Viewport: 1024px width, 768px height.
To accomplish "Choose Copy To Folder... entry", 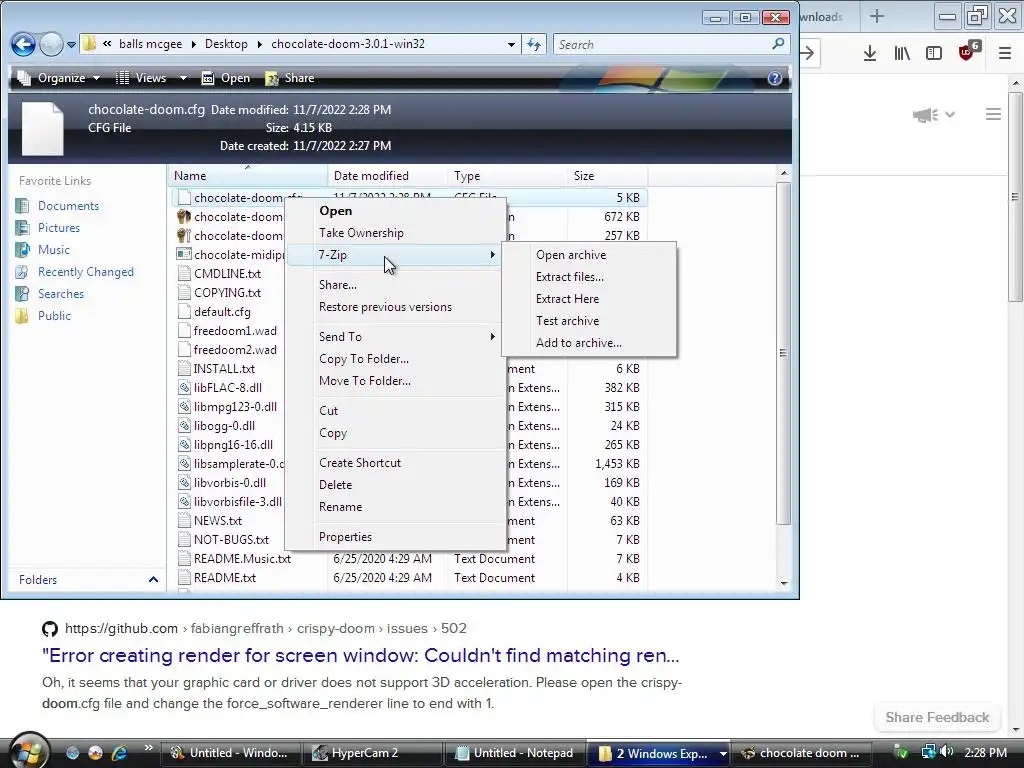I will 395,359.
